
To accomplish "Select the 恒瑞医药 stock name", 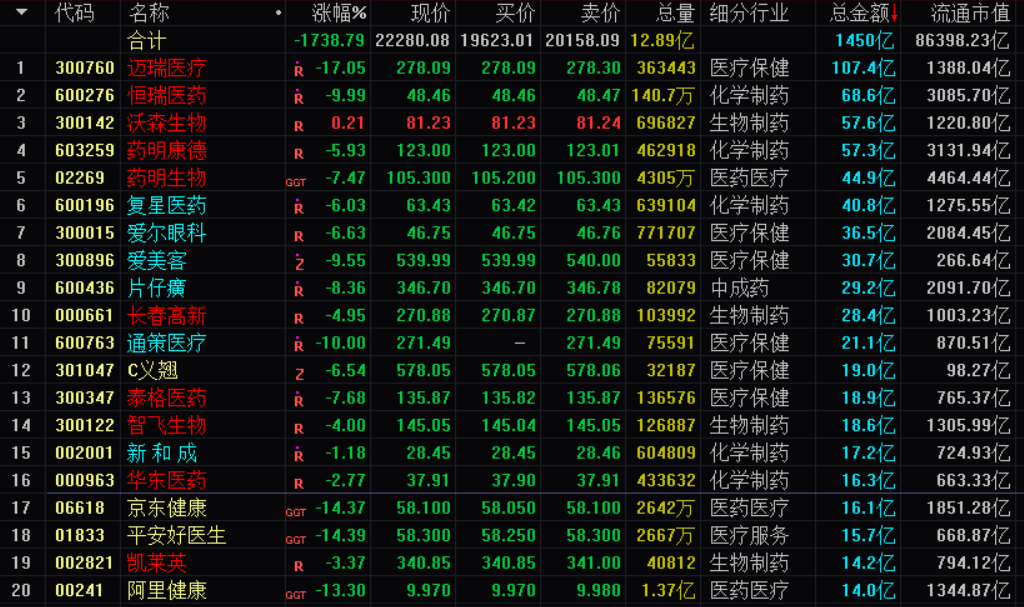I will point(167,95).
